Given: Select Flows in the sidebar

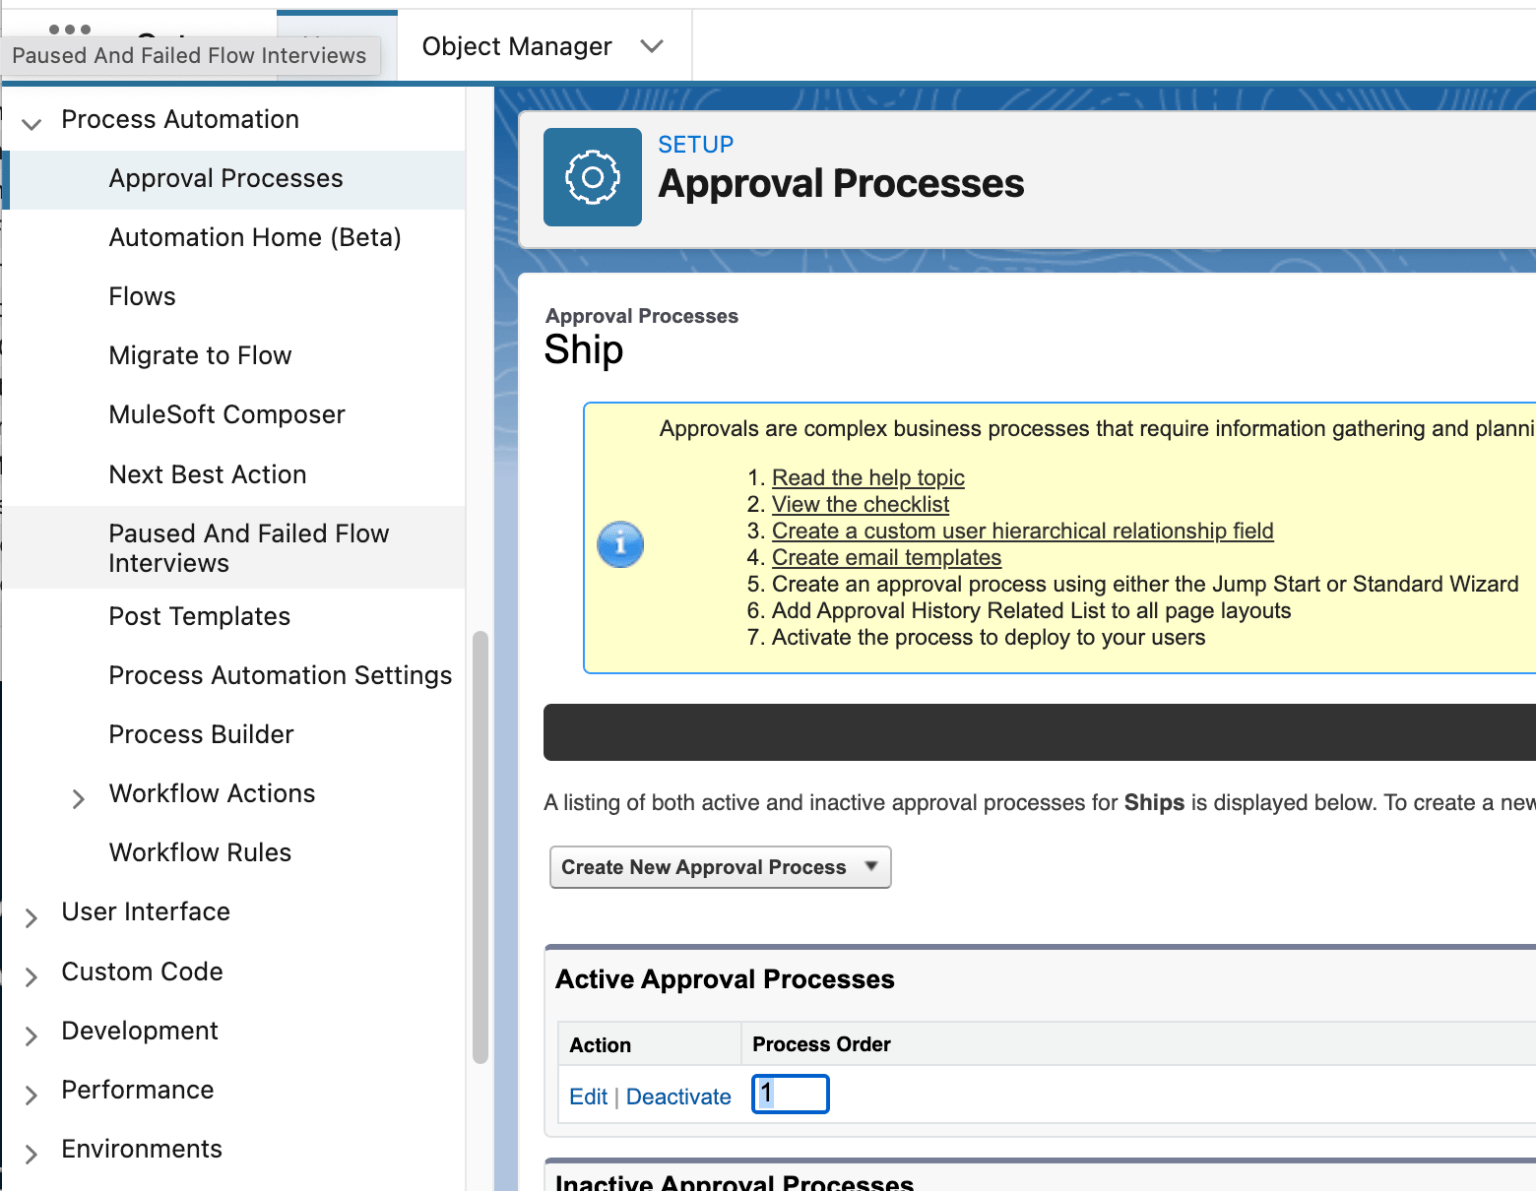Looking at the screenshot, I should [x=142, y=296].
